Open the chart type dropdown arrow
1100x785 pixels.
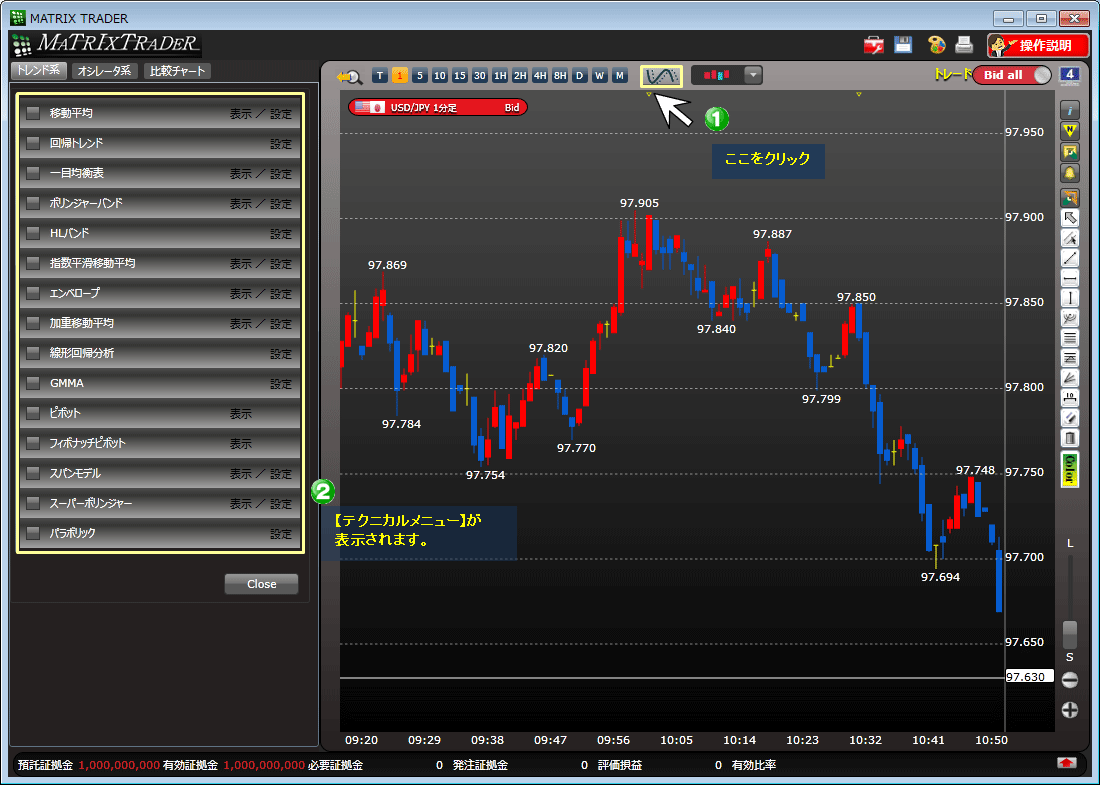[x=753, y=75]
